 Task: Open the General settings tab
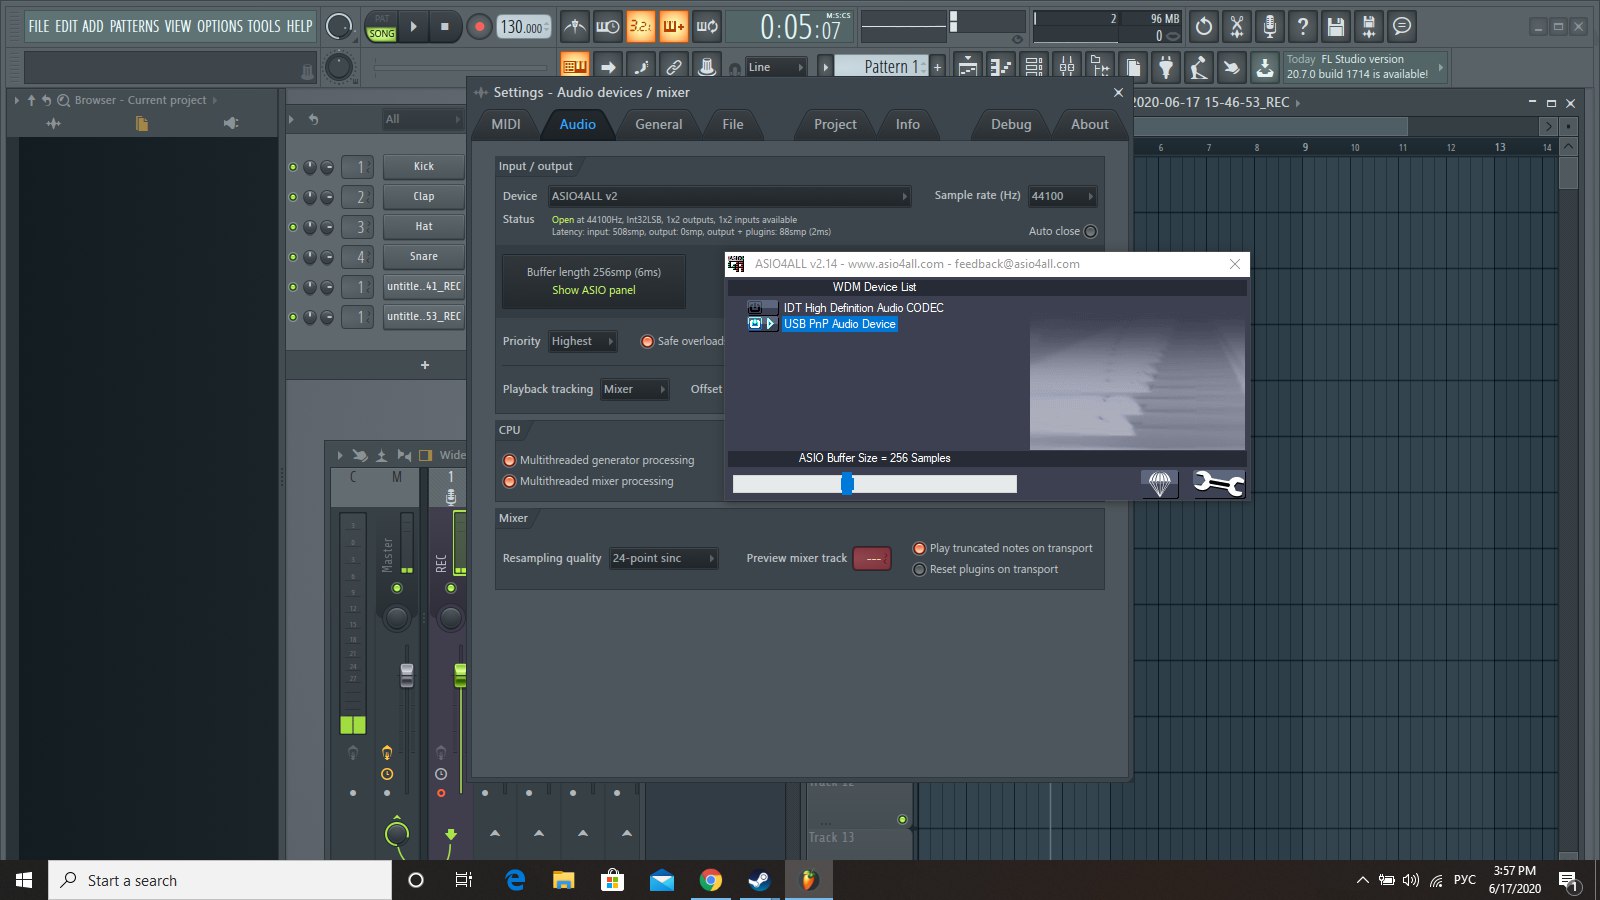click(x=659, y=124)
